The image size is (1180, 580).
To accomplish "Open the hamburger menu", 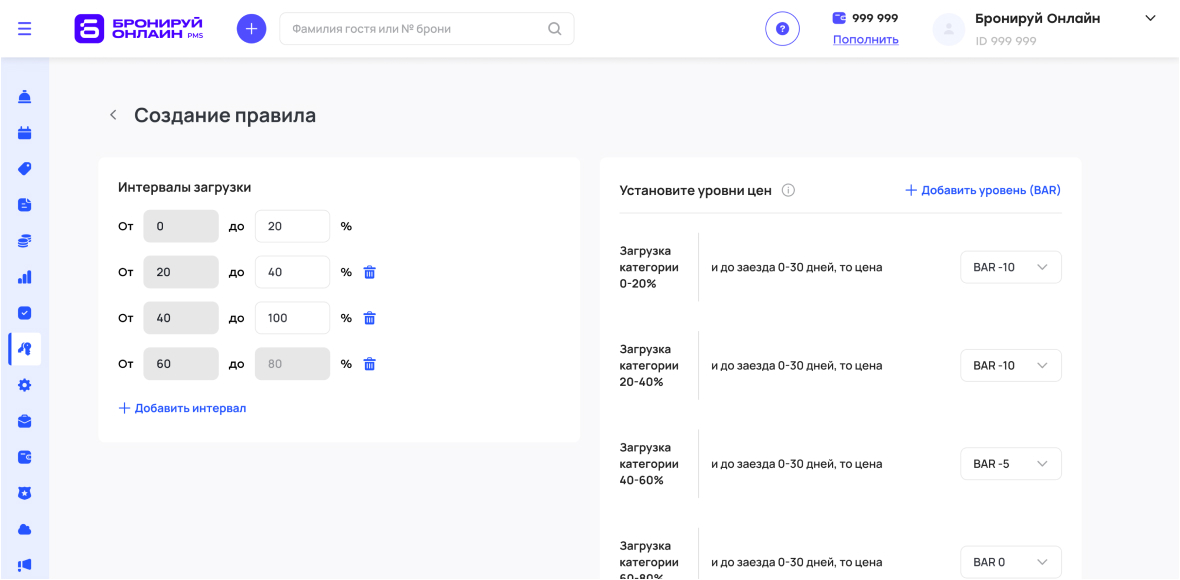I will [x=24, y=28].
